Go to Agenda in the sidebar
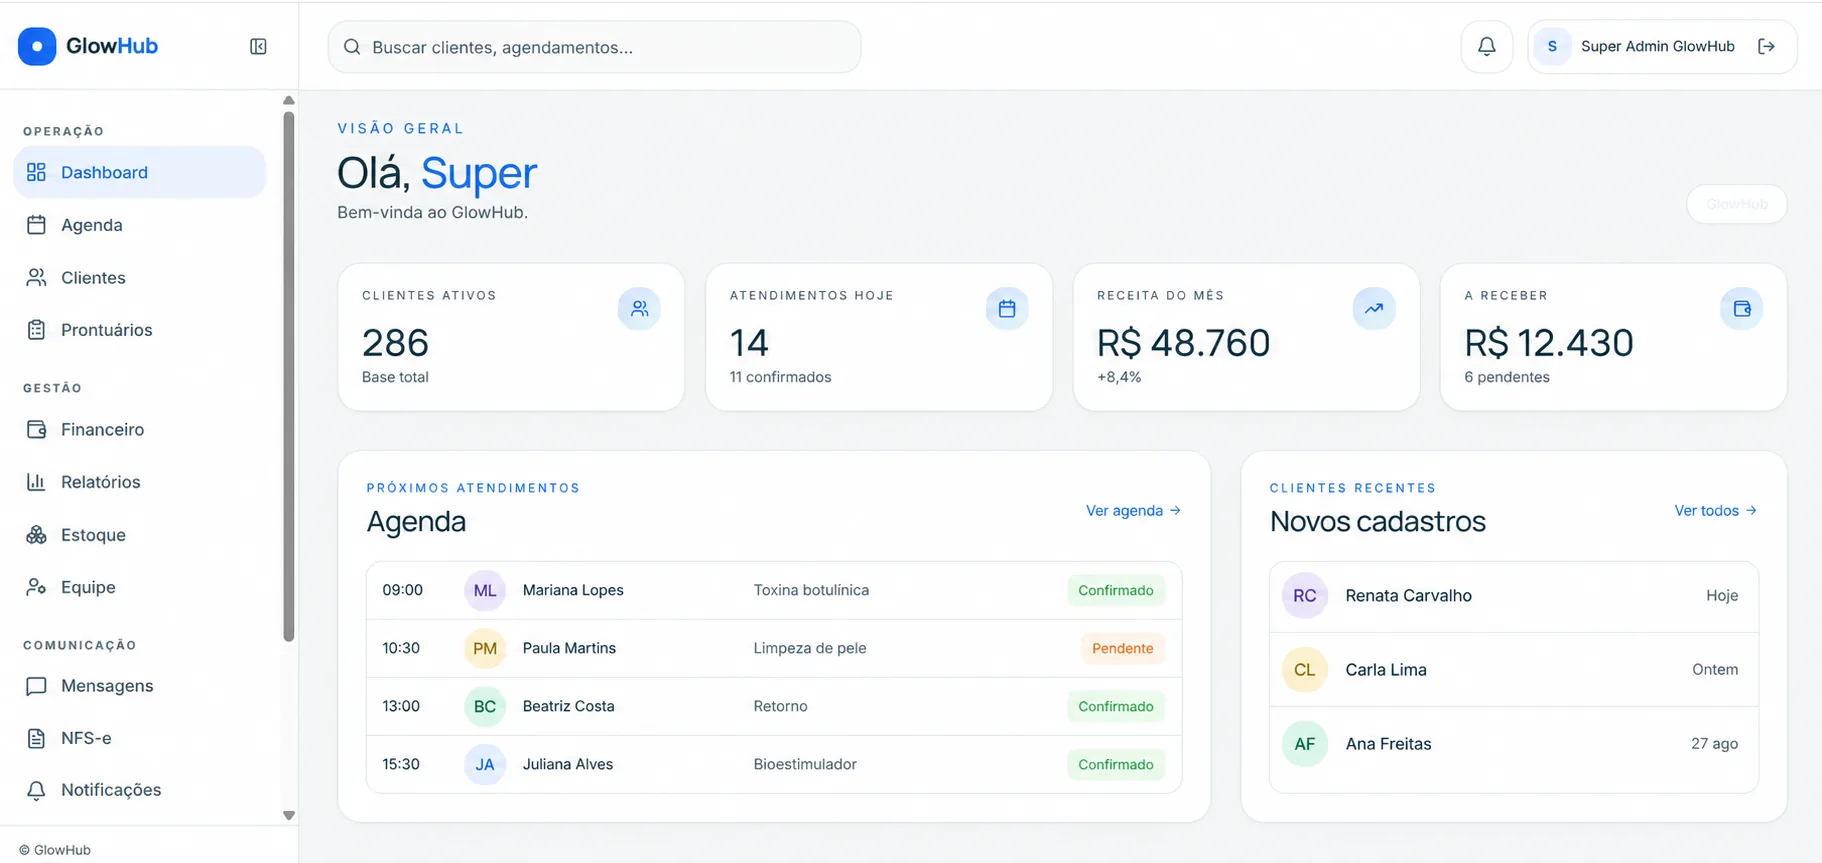1822x863 pixels. click(140, 225)
